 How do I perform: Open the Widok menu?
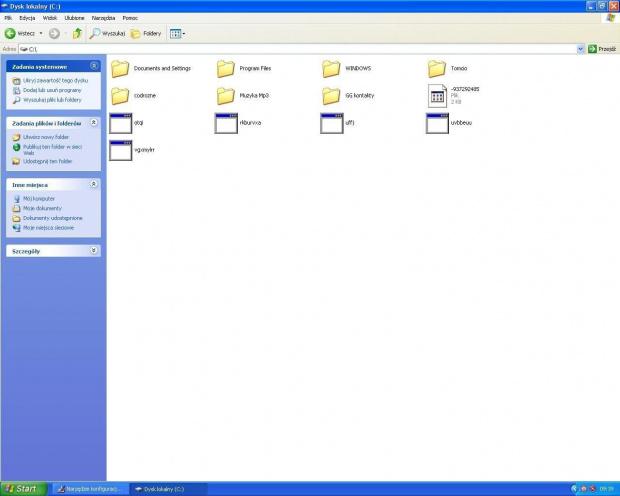50,17
